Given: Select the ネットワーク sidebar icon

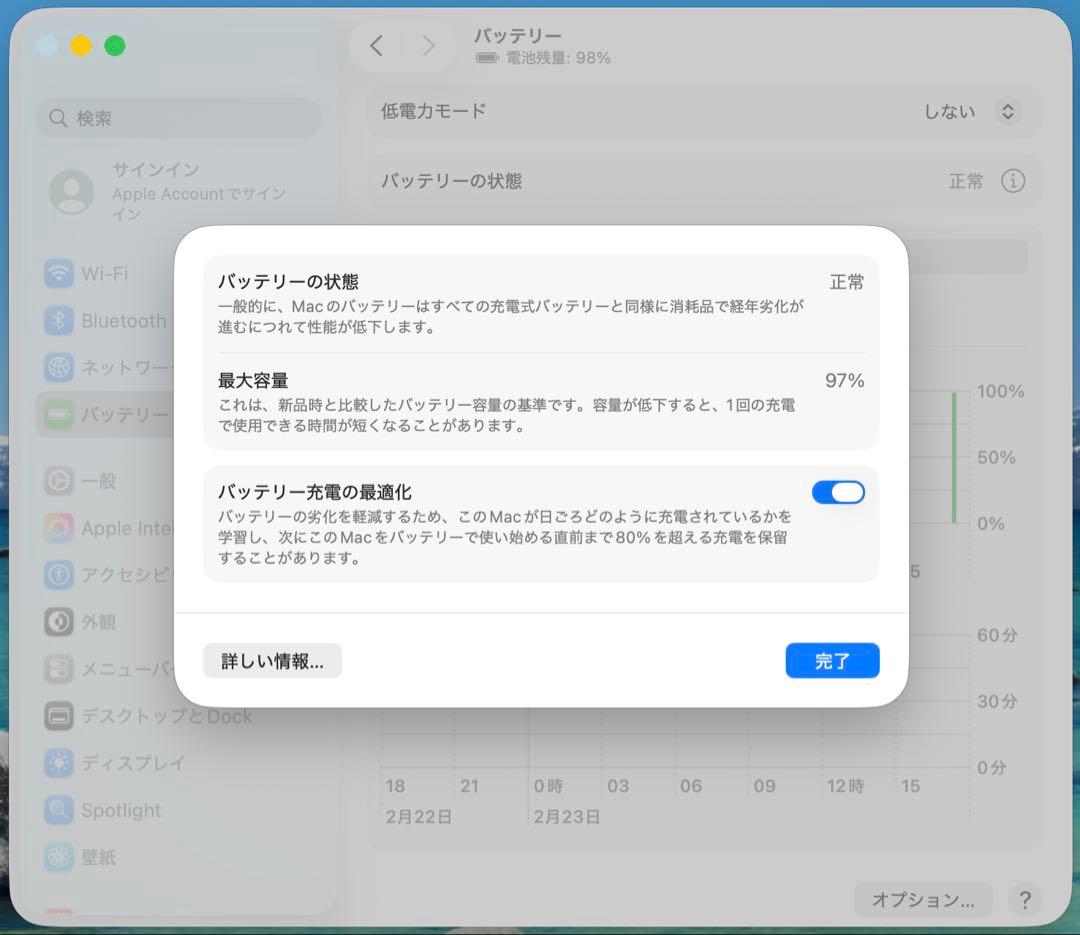Looking at the screenshot, I should [x=60, y=368].
